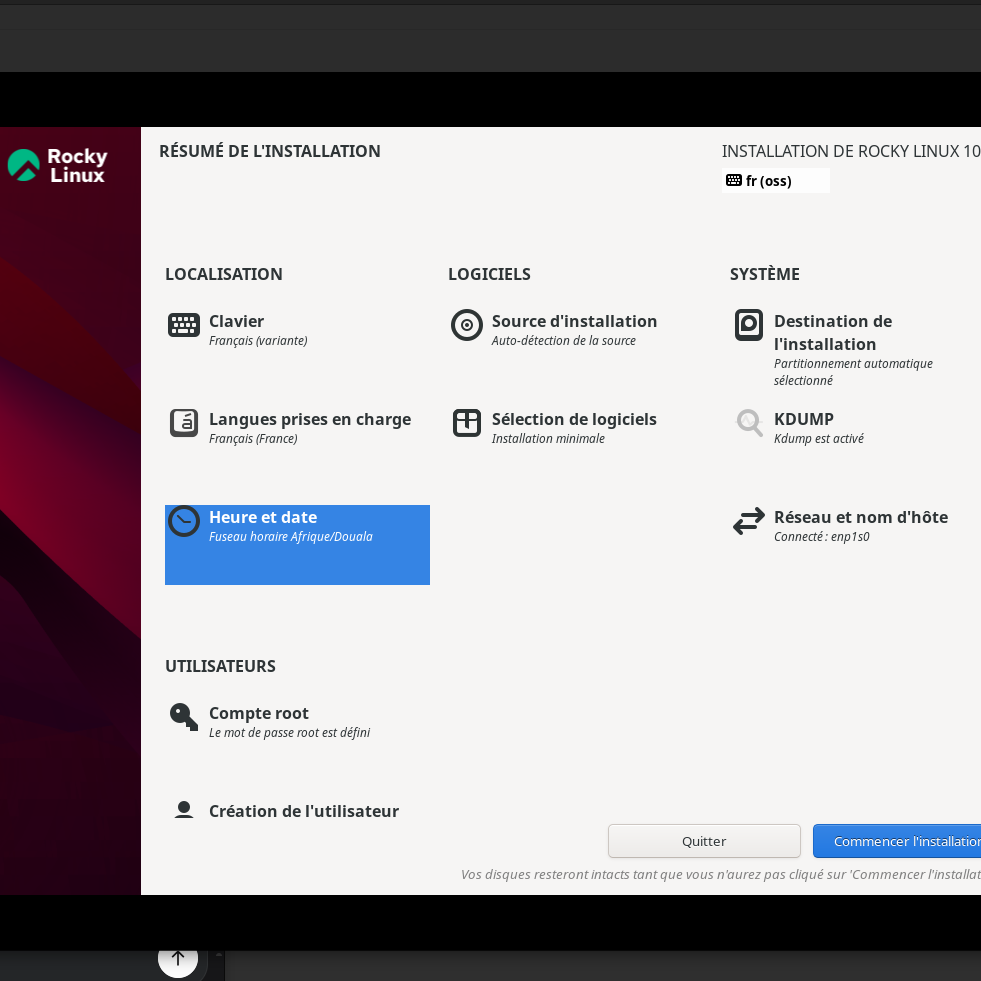This screenshot has width=981, height=981.
Task: Click the Heure et date clock icon
Action: (x=184, y=521)
